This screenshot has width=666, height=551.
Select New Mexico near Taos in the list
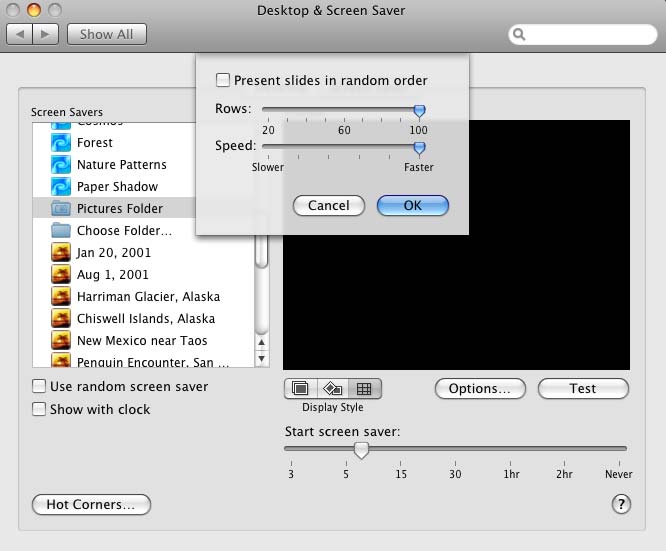tap(143, 341)
